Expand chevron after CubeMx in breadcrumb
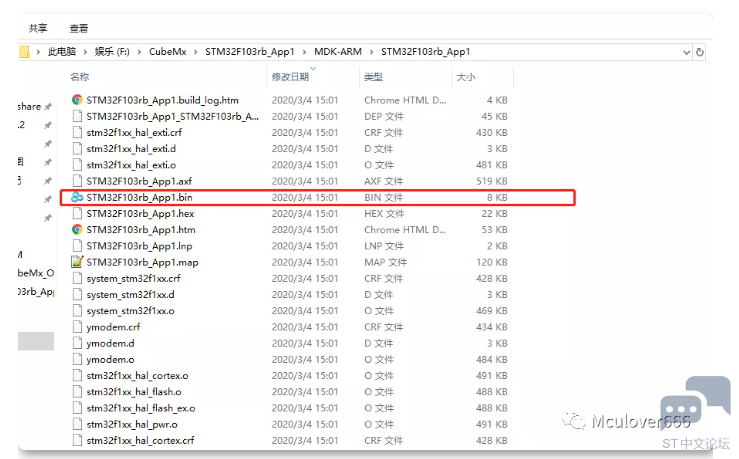 click(x=196, y=52)
